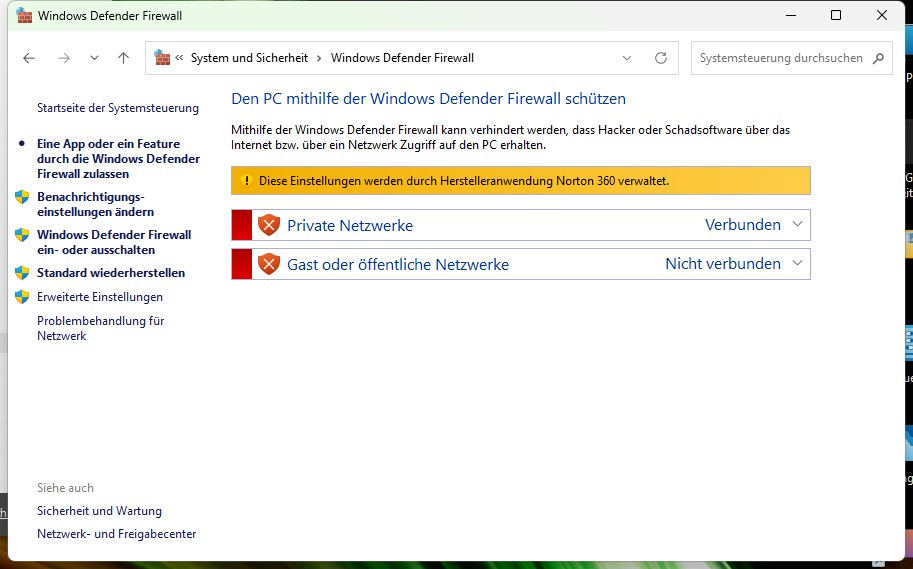
Task: Open Erweiterte Einstellungen link
Action: pos(100,296)
